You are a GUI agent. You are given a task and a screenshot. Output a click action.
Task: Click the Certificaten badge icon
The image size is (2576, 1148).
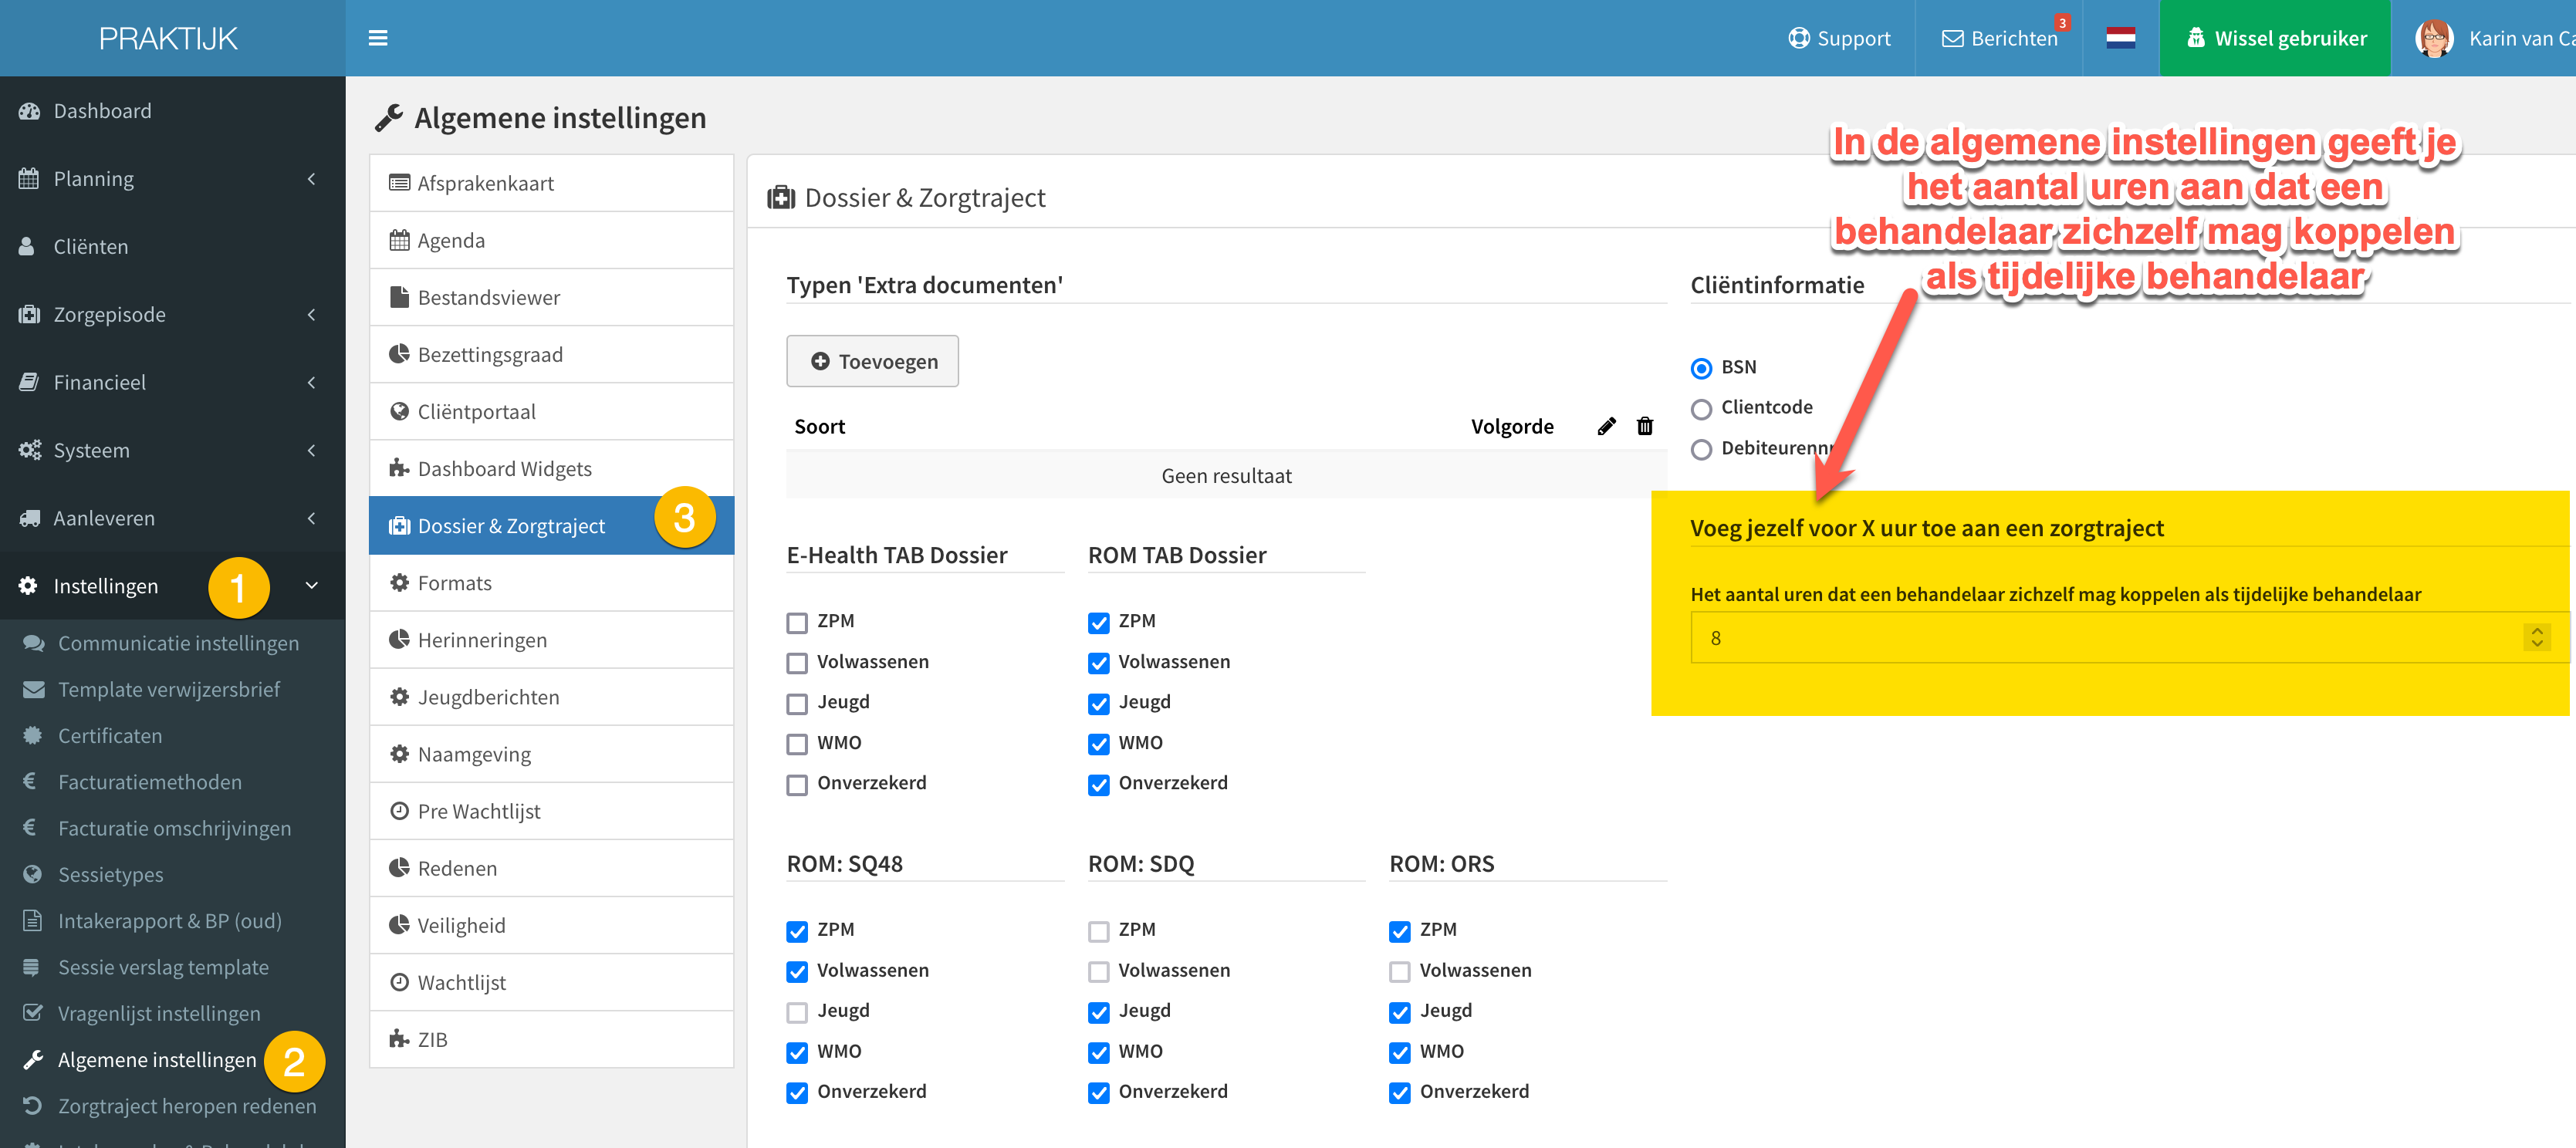(x=33, y=736)
